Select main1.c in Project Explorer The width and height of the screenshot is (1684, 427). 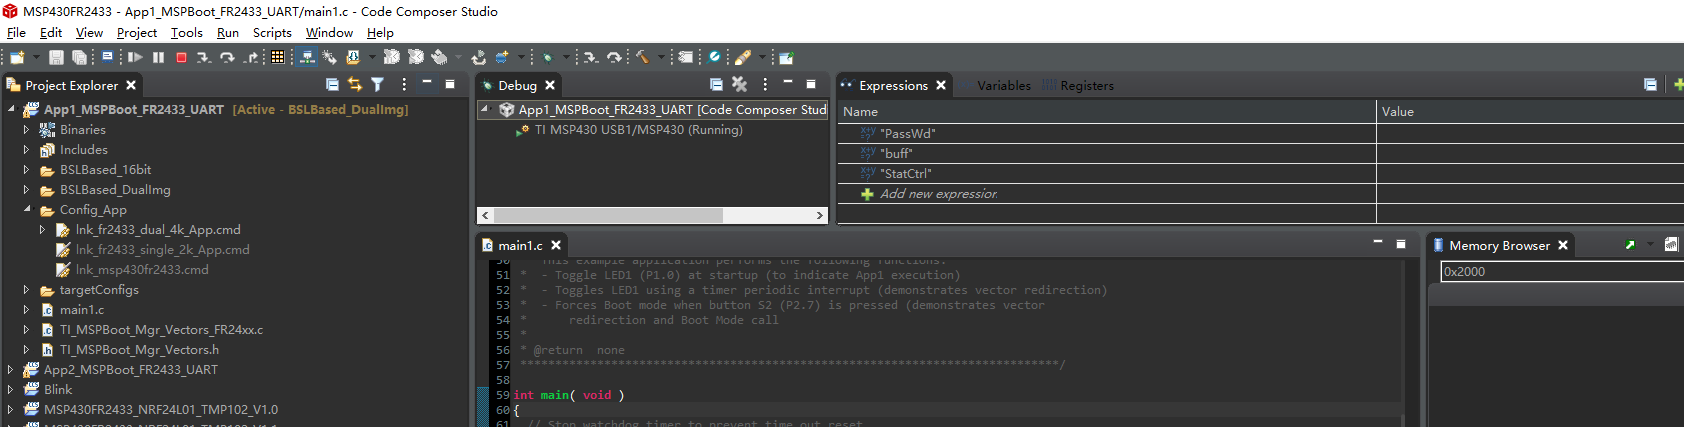click(x=81, y=310)
